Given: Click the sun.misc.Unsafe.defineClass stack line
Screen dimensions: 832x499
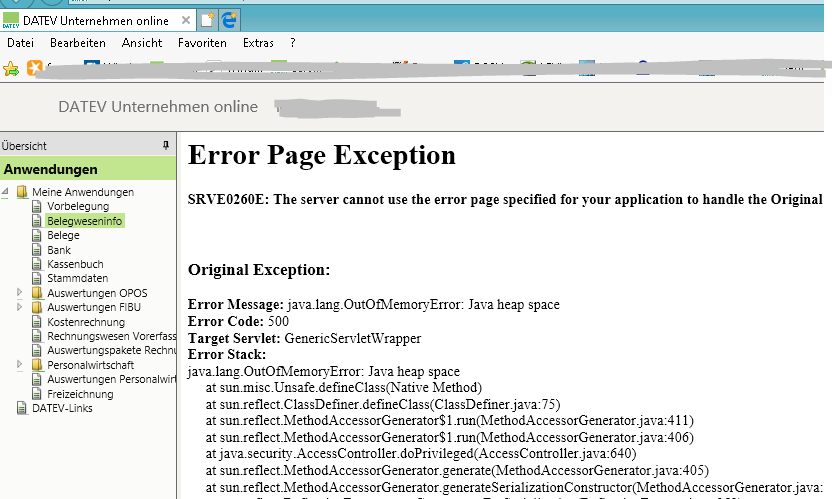Looking at the screenshot, I should [x=344, y=388].
